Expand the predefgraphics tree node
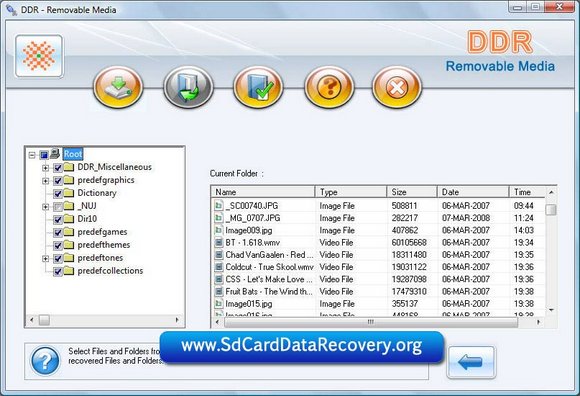Screen dimensions: 580x396 pos(45,181)
